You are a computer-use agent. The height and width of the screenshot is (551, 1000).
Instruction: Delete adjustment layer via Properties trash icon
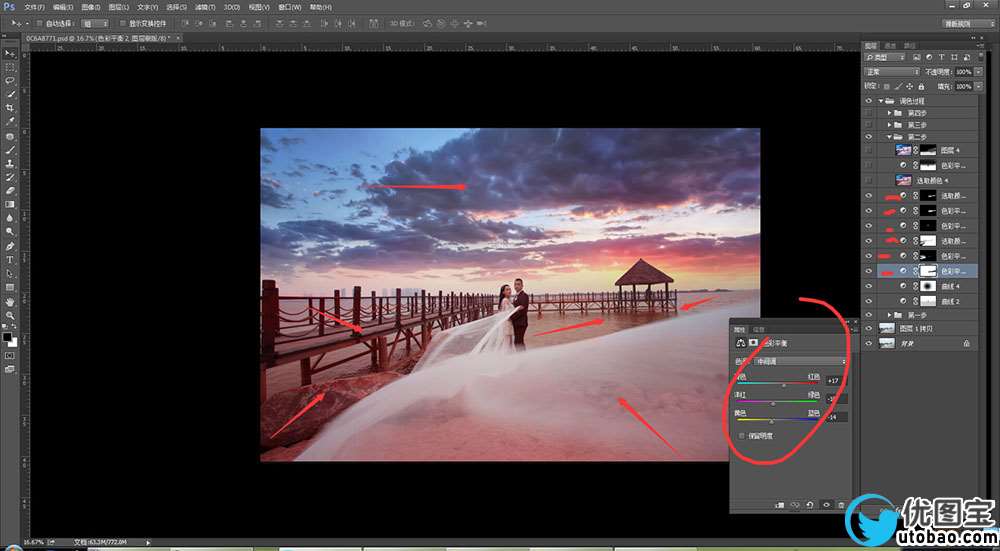[841, 504]
